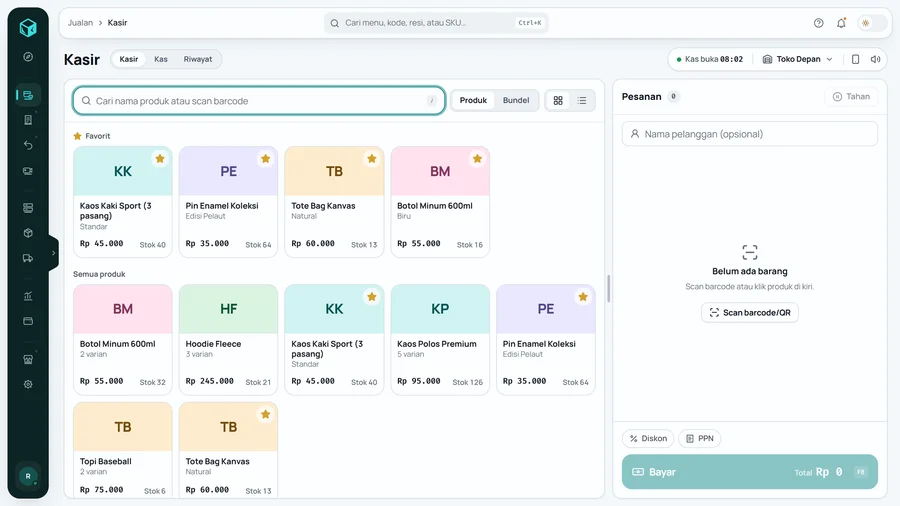Click the Stok 6 label on Topi Baseball
The height and width of the screenshot is (506, 900).
pyautogui.click(x=154, y=491)
